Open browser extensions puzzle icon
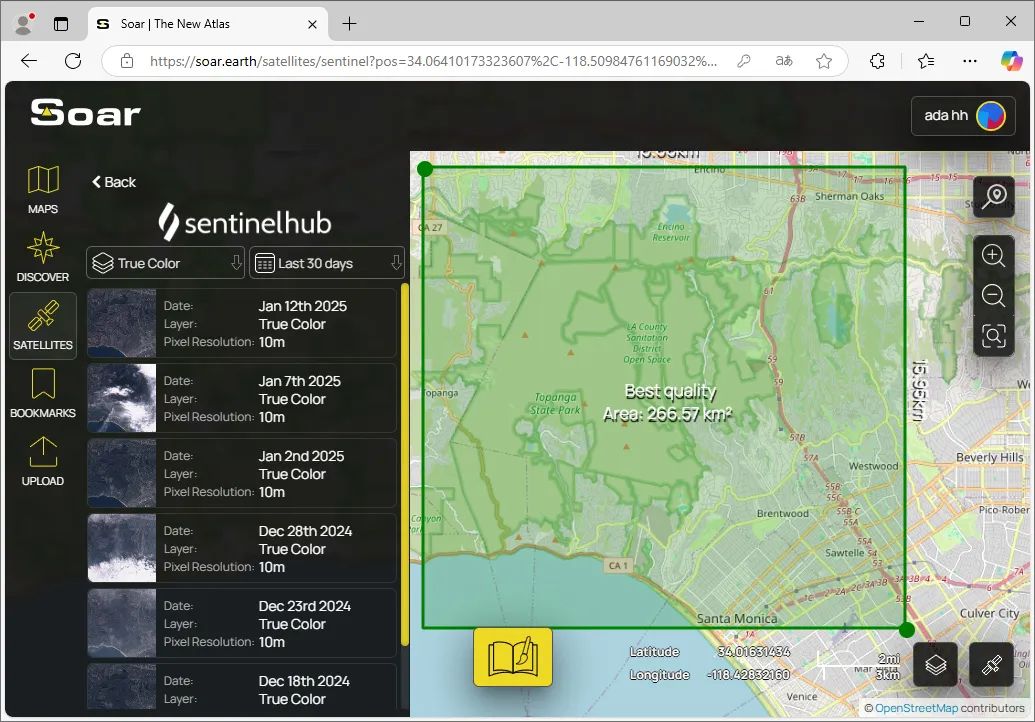This screenshot has width=1035, height=722. pyautogui.click(x=877, y=61)
